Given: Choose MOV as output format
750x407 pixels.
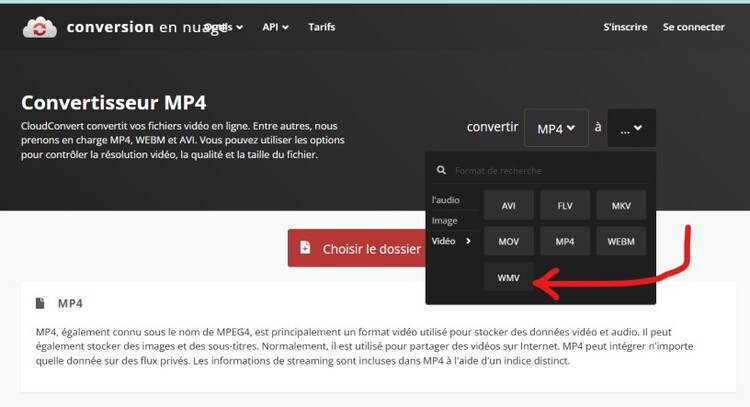Looking at the screenshot, I should [x=508, y=241].
